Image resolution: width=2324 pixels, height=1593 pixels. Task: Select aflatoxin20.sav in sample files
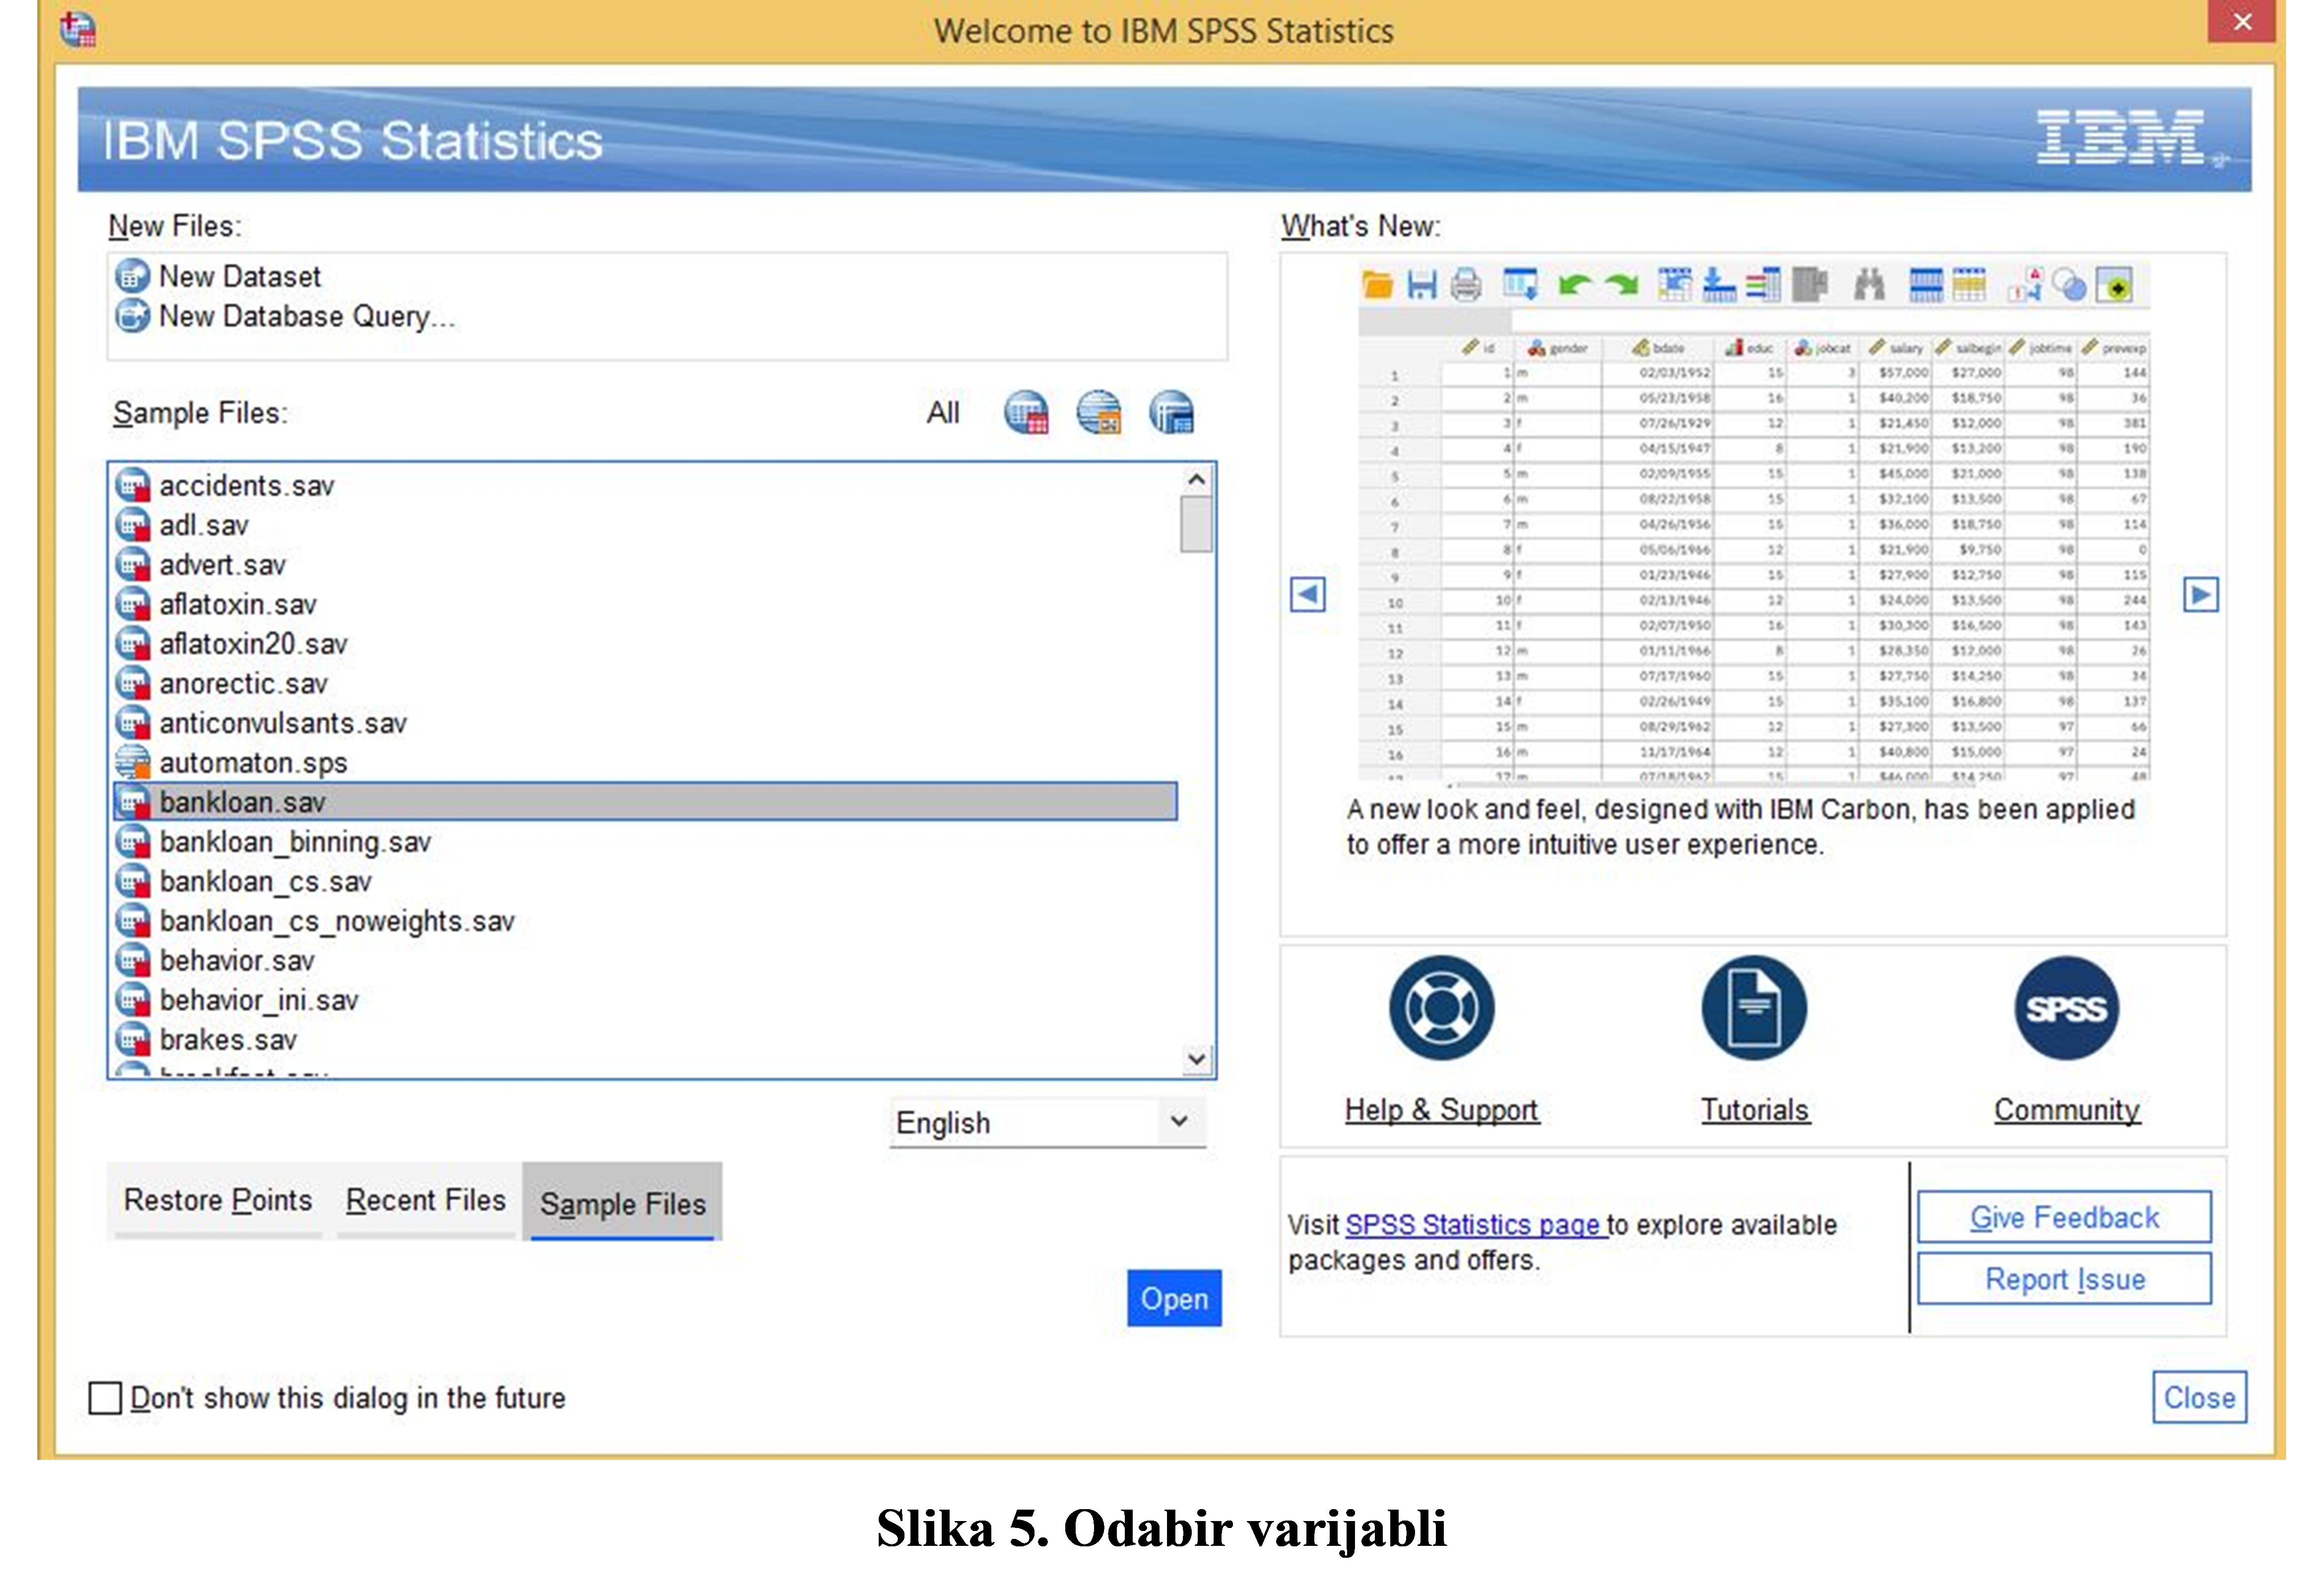coord(645,643)
